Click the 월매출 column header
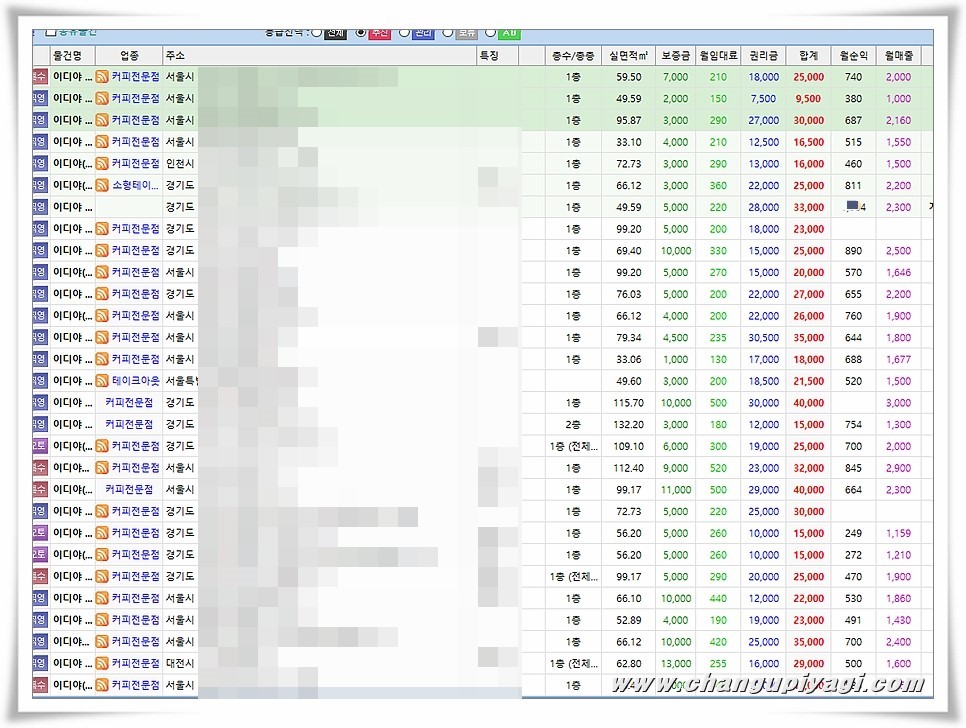 898,55
